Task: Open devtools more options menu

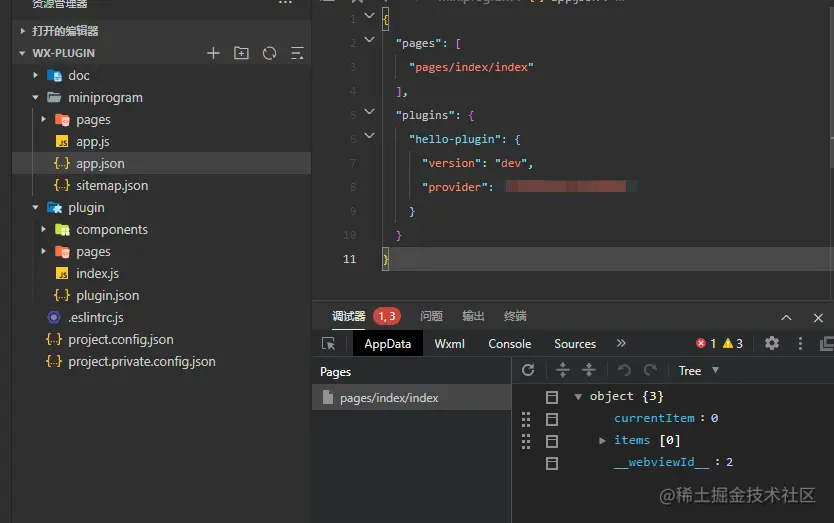Action: coord(800,343)
